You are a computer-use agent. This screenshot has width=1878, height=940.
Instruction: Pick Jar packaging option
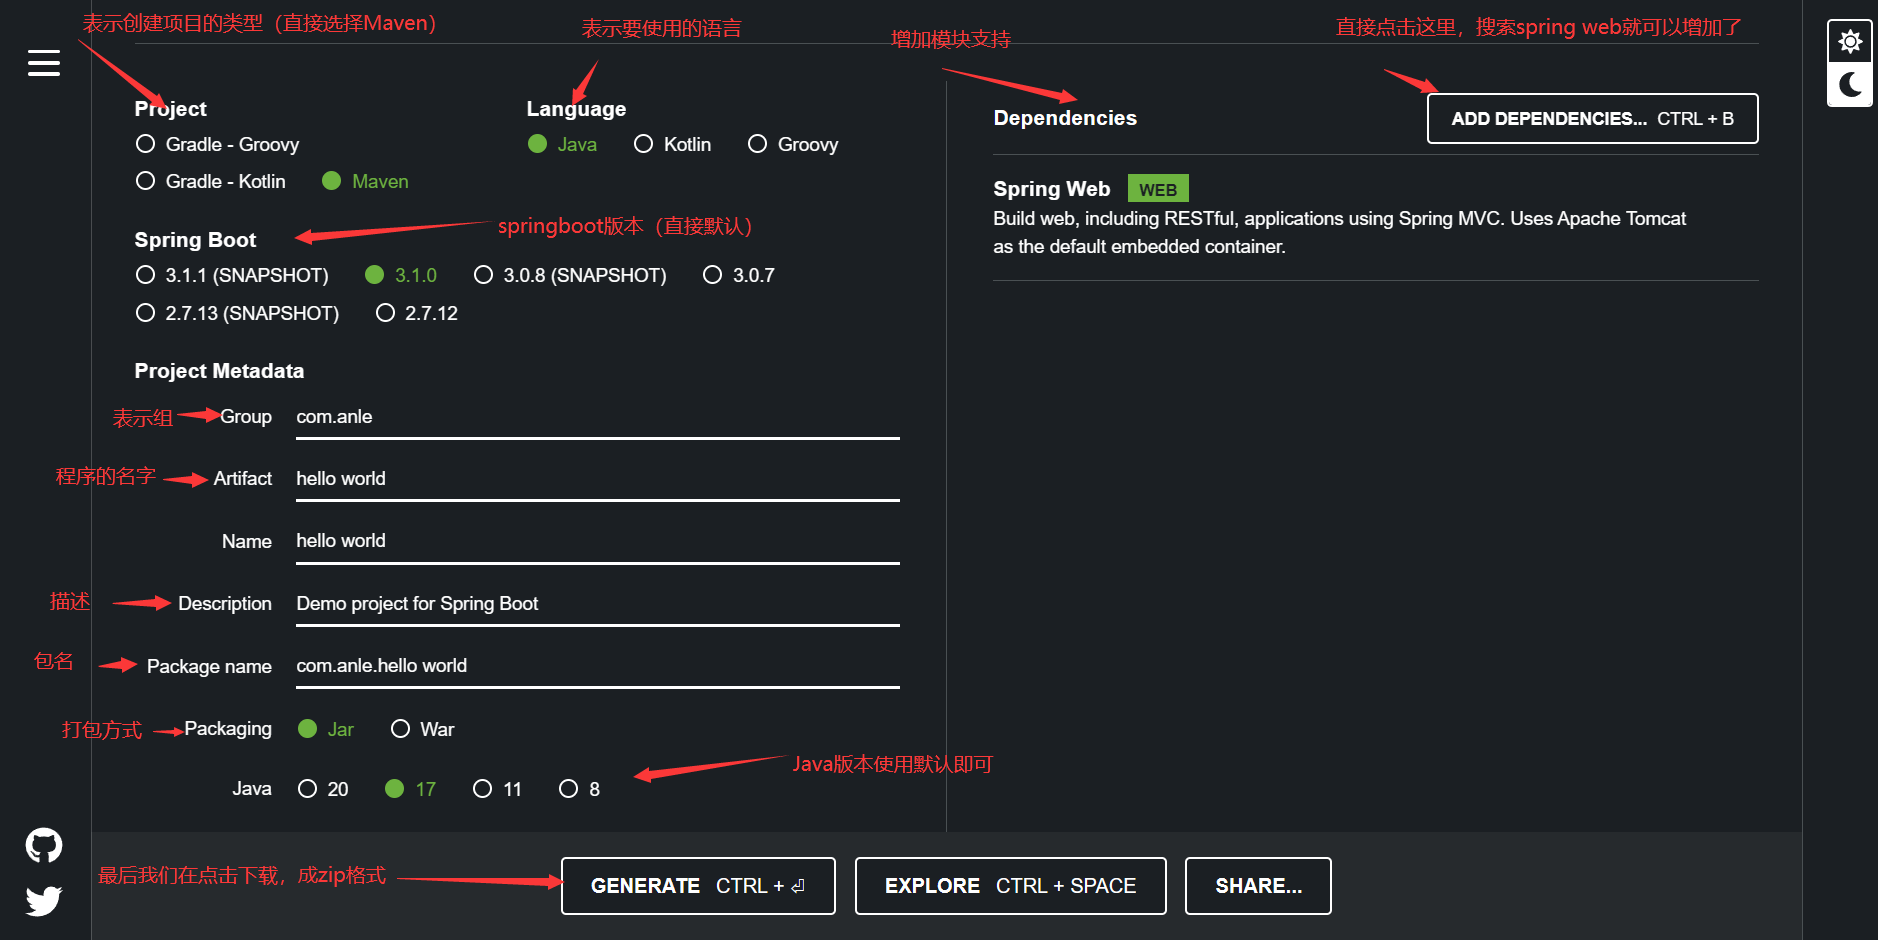pos(326,729)
